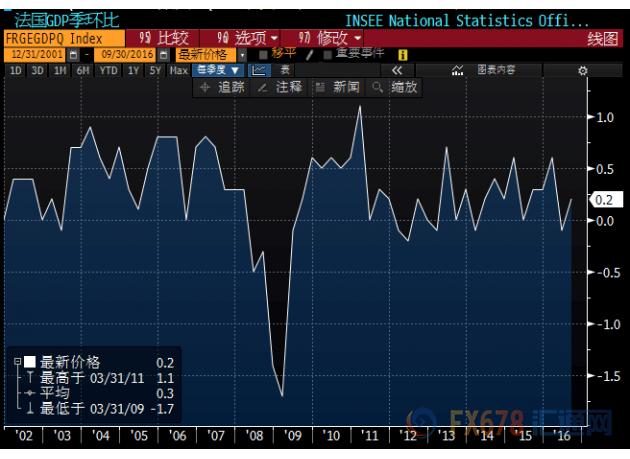Collapse legend tree expander box
The height and width of the screenshot is (459, 630).
pos(17,362)
